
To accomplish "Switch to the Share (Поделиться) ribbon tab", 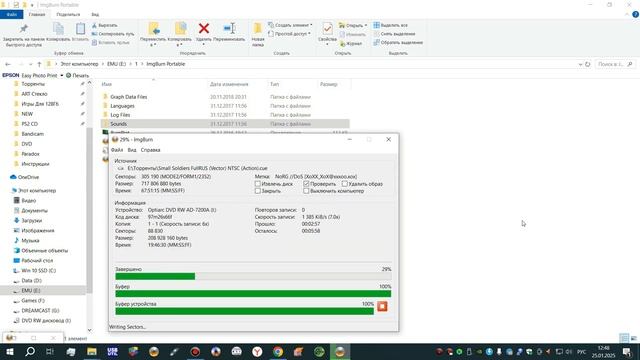I will [68, 14].
